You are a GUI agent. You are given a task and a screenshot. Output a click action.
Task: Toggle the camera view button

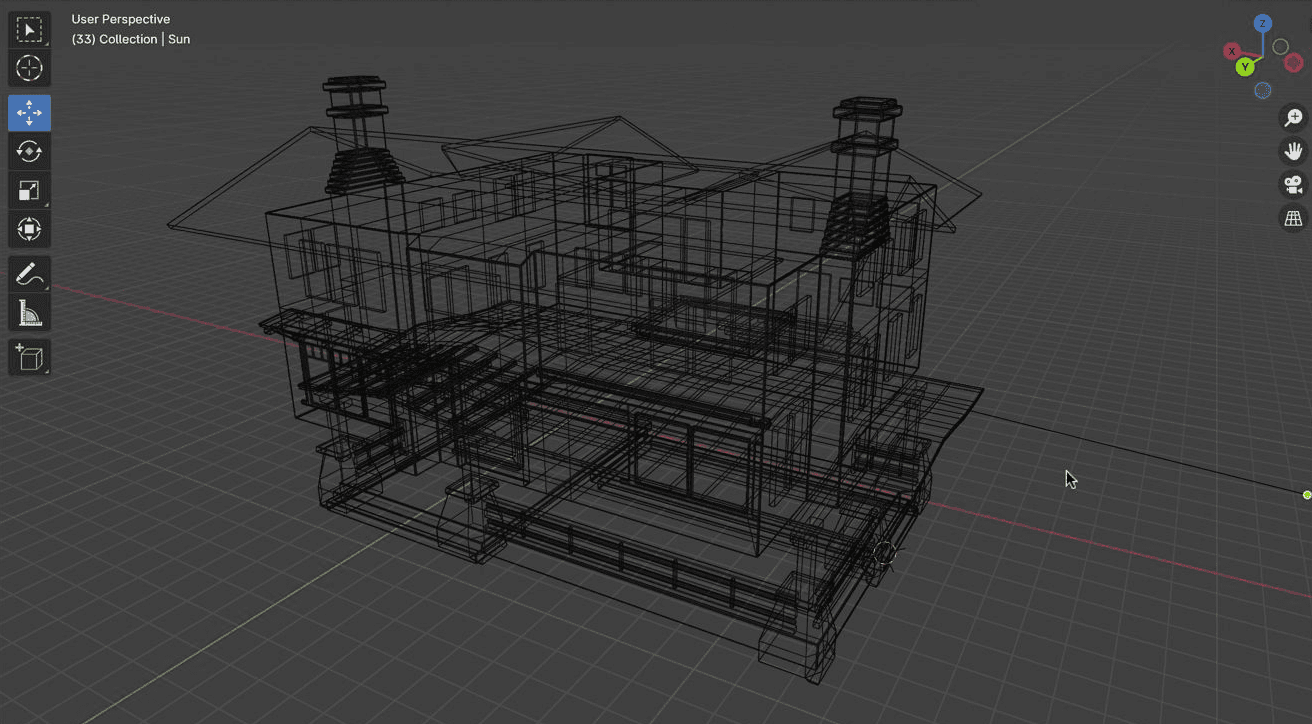pyautogui.click(x=1294, y=185)
